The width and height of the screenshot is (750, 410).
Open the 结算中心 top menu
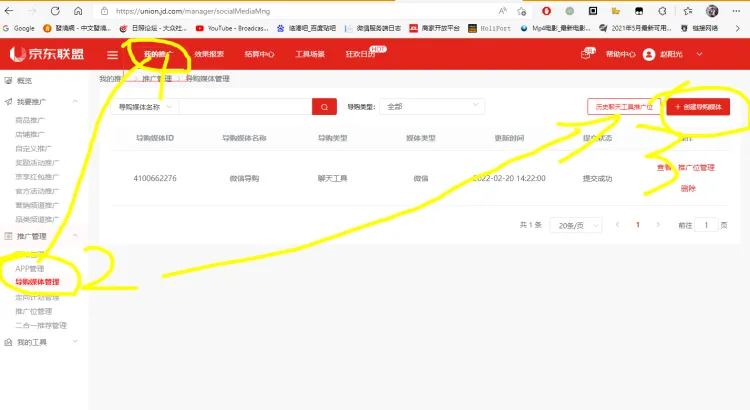[x=260, y=54]
